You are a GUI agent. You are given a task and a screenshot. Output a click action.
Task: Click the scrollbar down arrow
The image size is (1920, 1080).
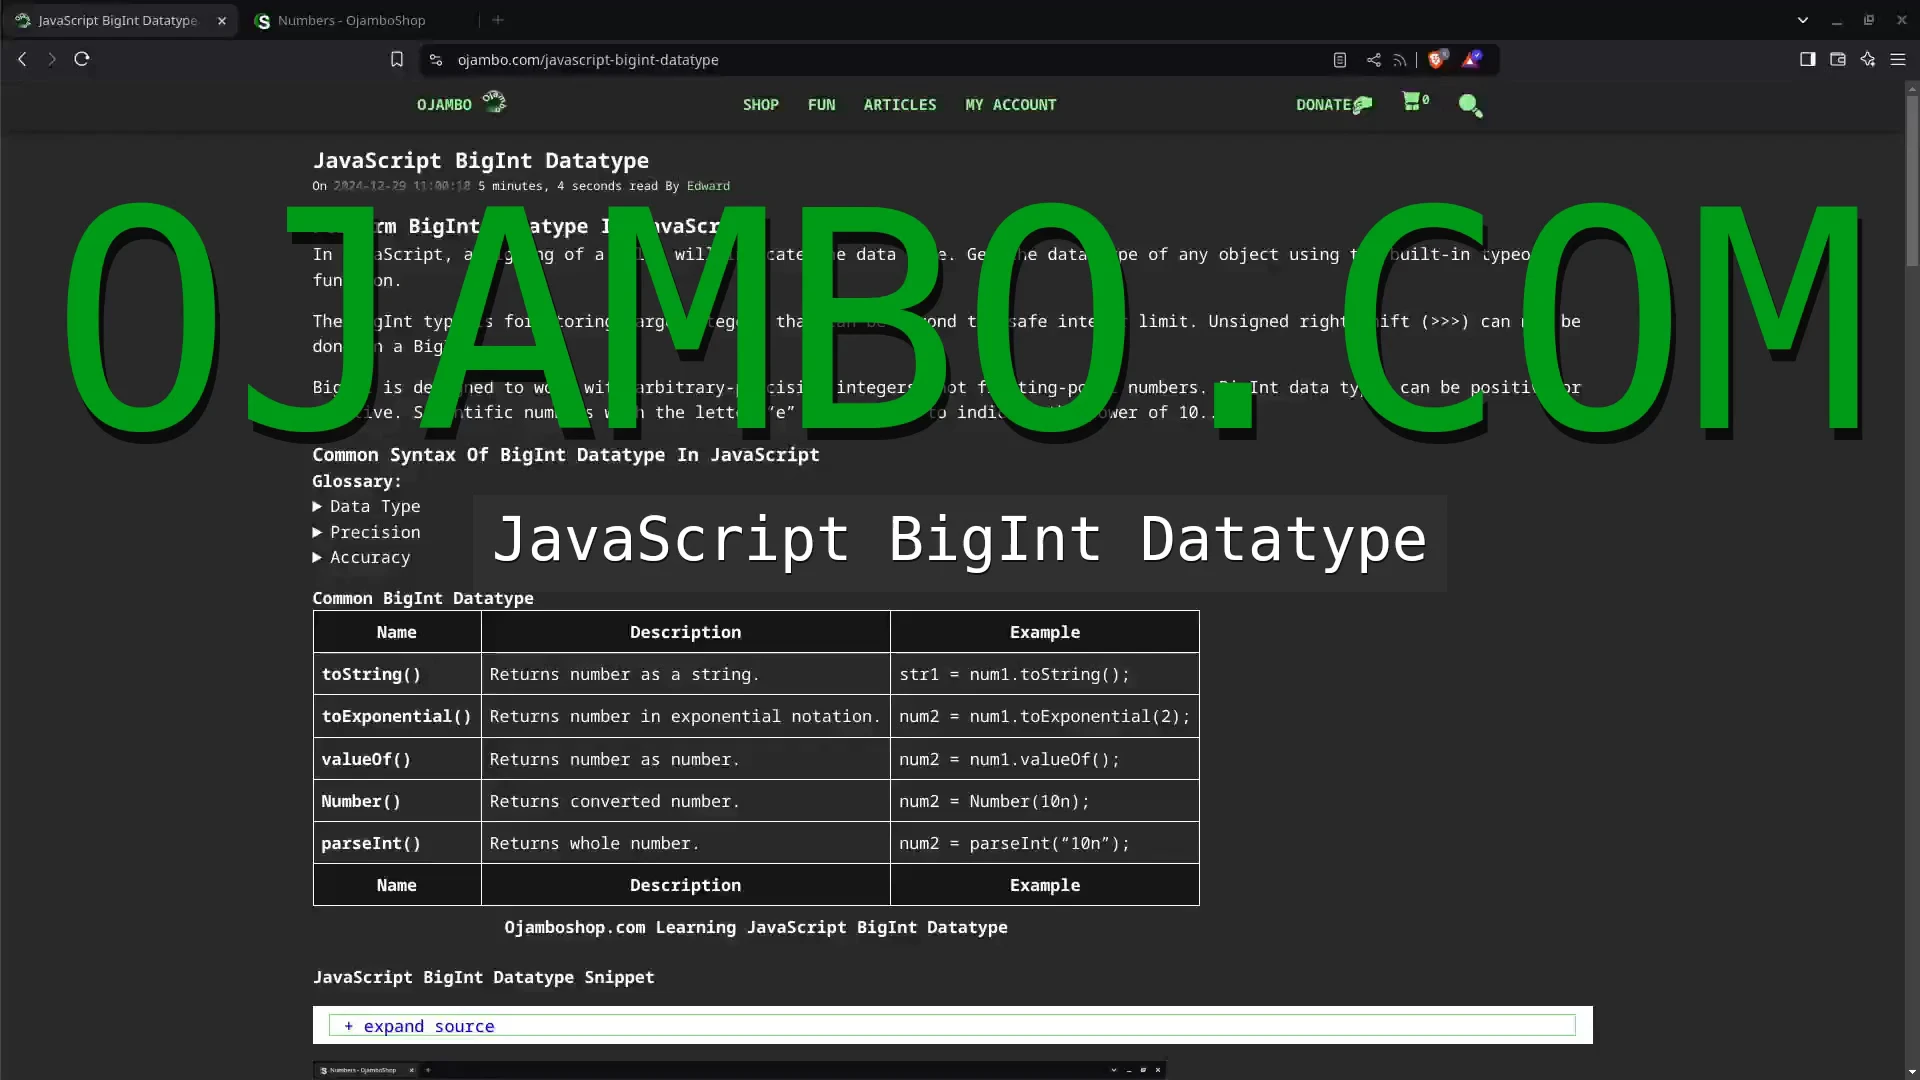(x=1911, y=1072)
